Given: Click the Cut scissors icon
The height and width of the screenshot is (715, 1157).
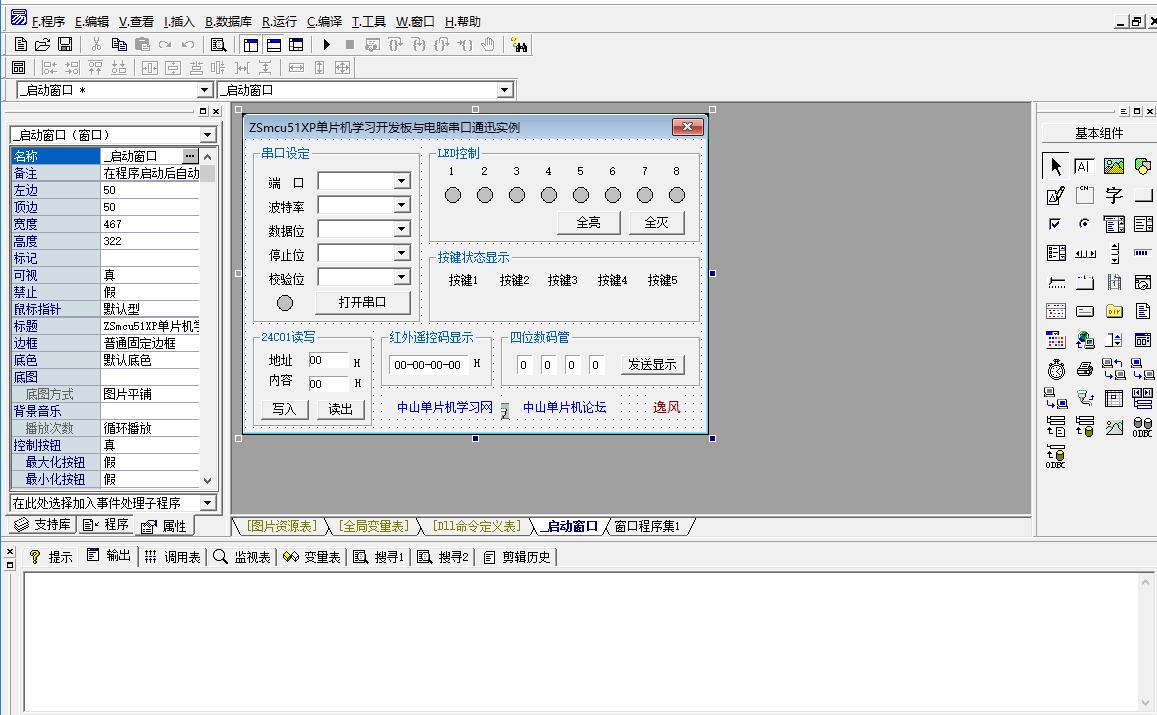Looking at the screenshot, I should click(x=96, y=44).
